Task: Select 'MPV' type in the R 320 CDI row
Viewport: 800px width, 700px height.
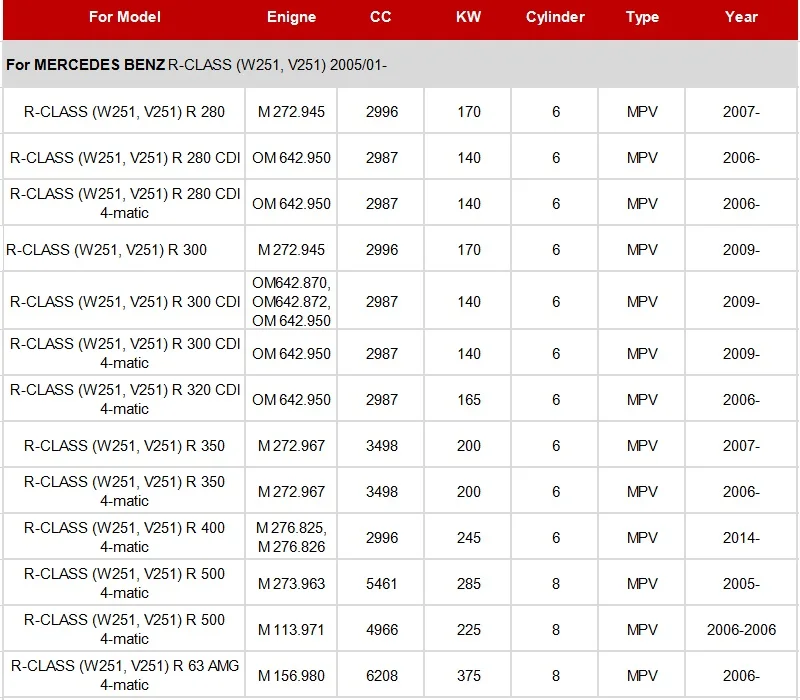Action: [x=642, y=399]
